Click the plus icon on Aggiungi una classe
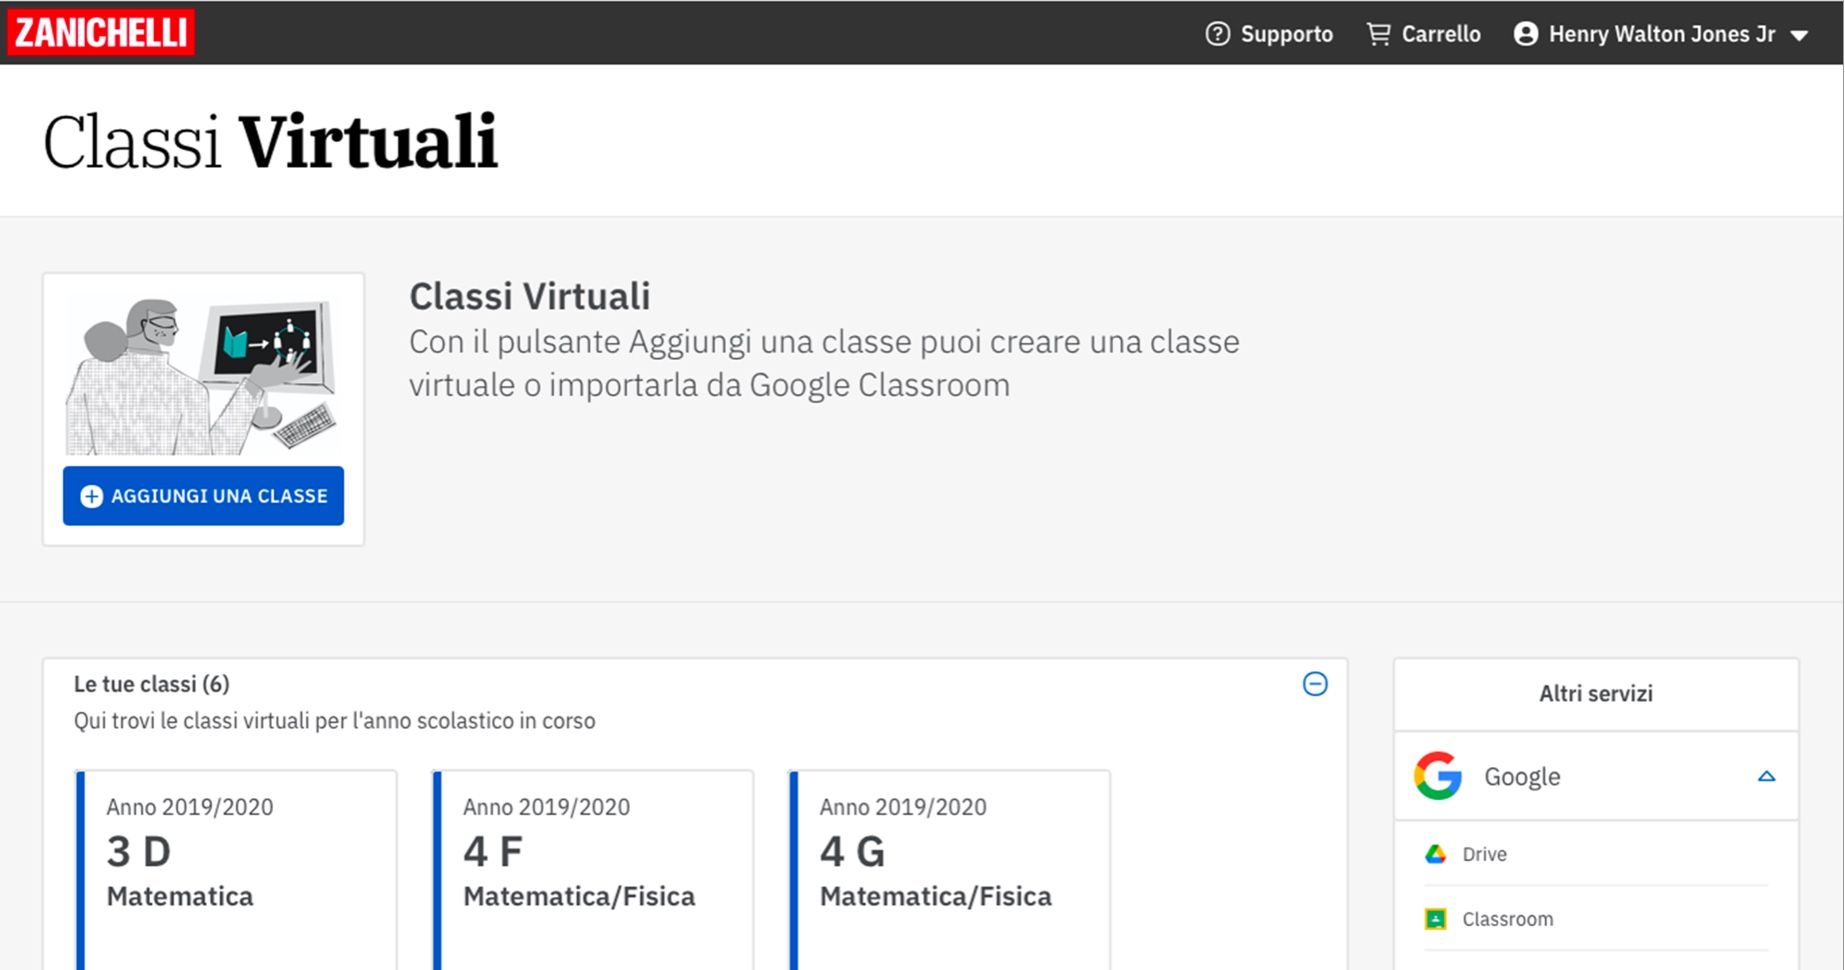The width and height of the screenshot is (1845, 970). coord(91,495)
